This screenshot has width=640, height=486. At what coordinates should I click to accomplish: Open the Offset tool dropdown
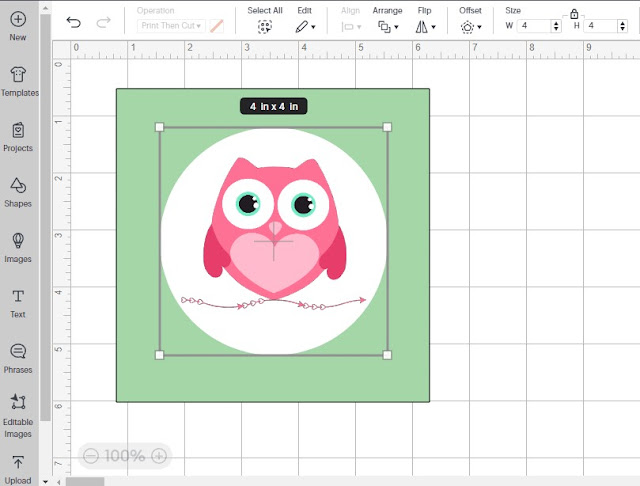tap(471, 27)
